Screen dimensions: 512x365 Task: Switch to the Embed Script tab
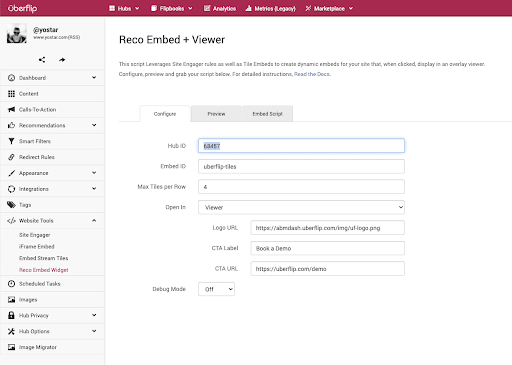click(267, 114)
